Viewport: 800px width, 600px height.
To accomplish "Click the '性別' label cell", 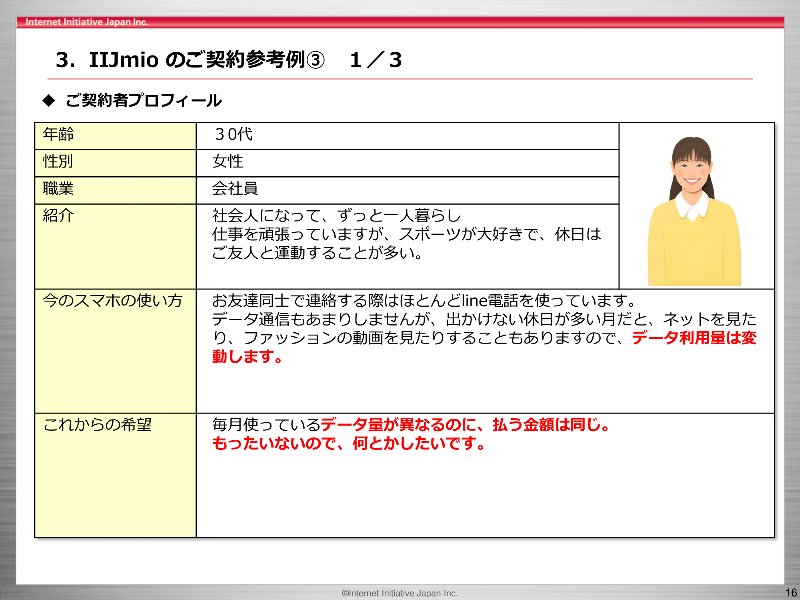I will coord(115,163).
